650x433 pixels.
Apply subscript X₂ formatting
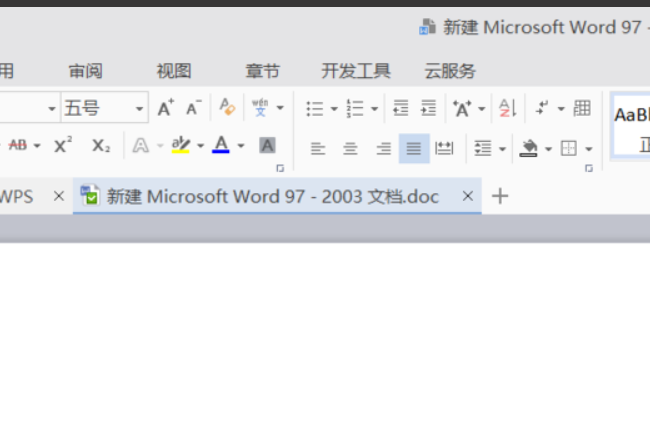pos(101,145)
